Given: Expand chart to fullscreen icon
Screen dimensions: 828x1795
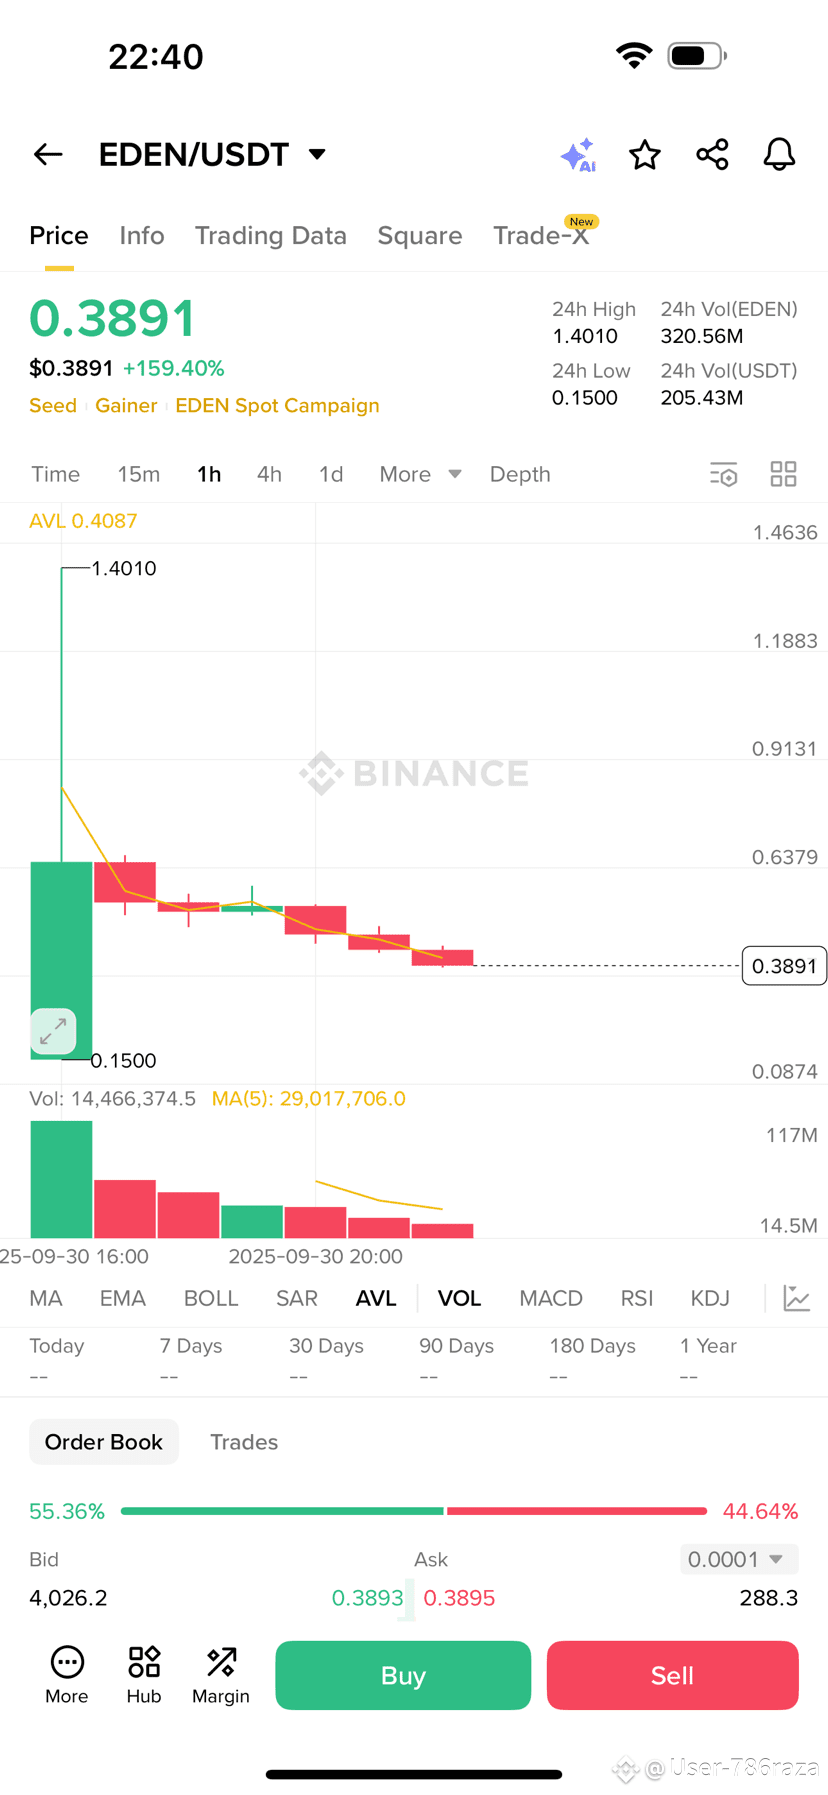Looking at the screenshot, I should click(x=53, y=1031).
